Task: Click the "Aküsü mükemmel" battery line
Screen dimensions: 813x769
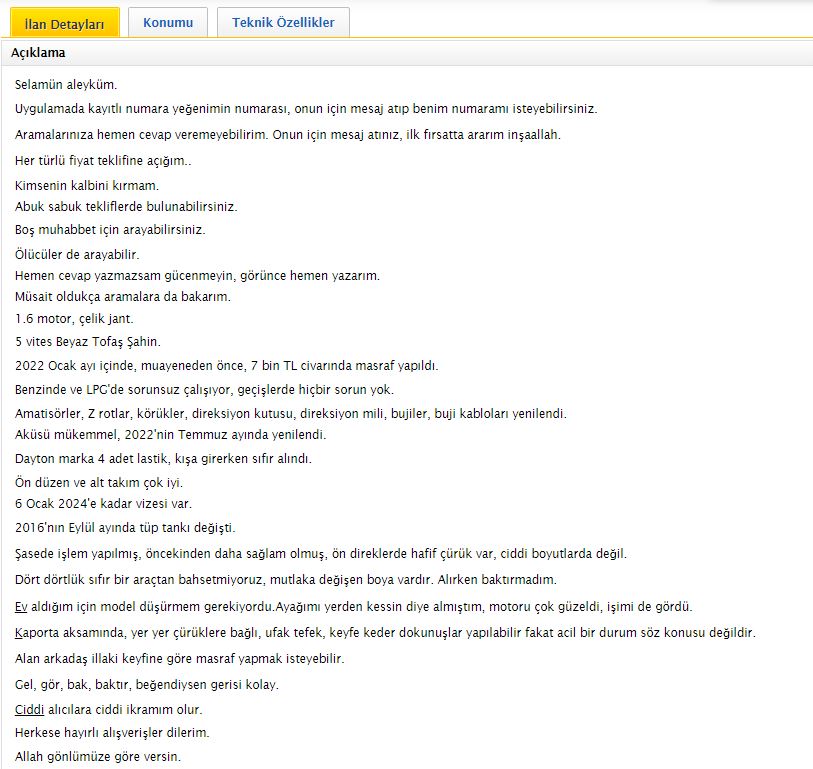Action: 170,435
